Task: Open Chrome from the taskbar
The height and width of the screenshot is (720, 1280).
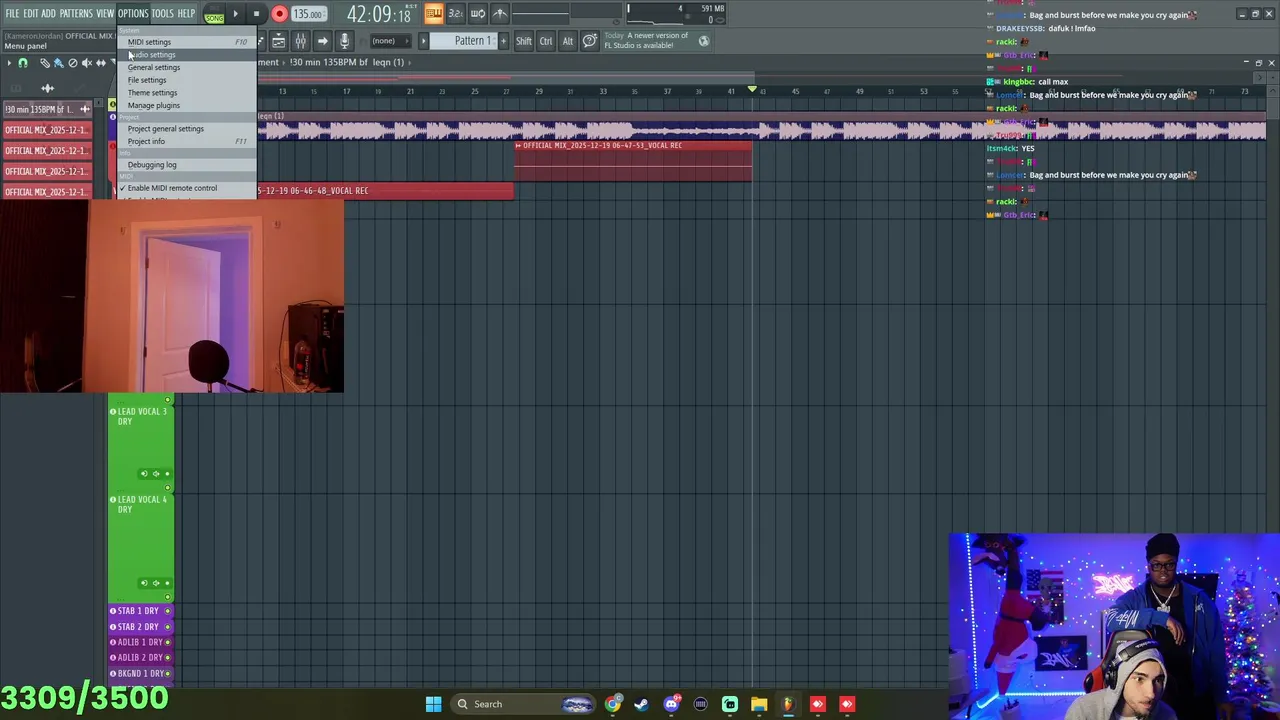Action: (x=613, y=704)
